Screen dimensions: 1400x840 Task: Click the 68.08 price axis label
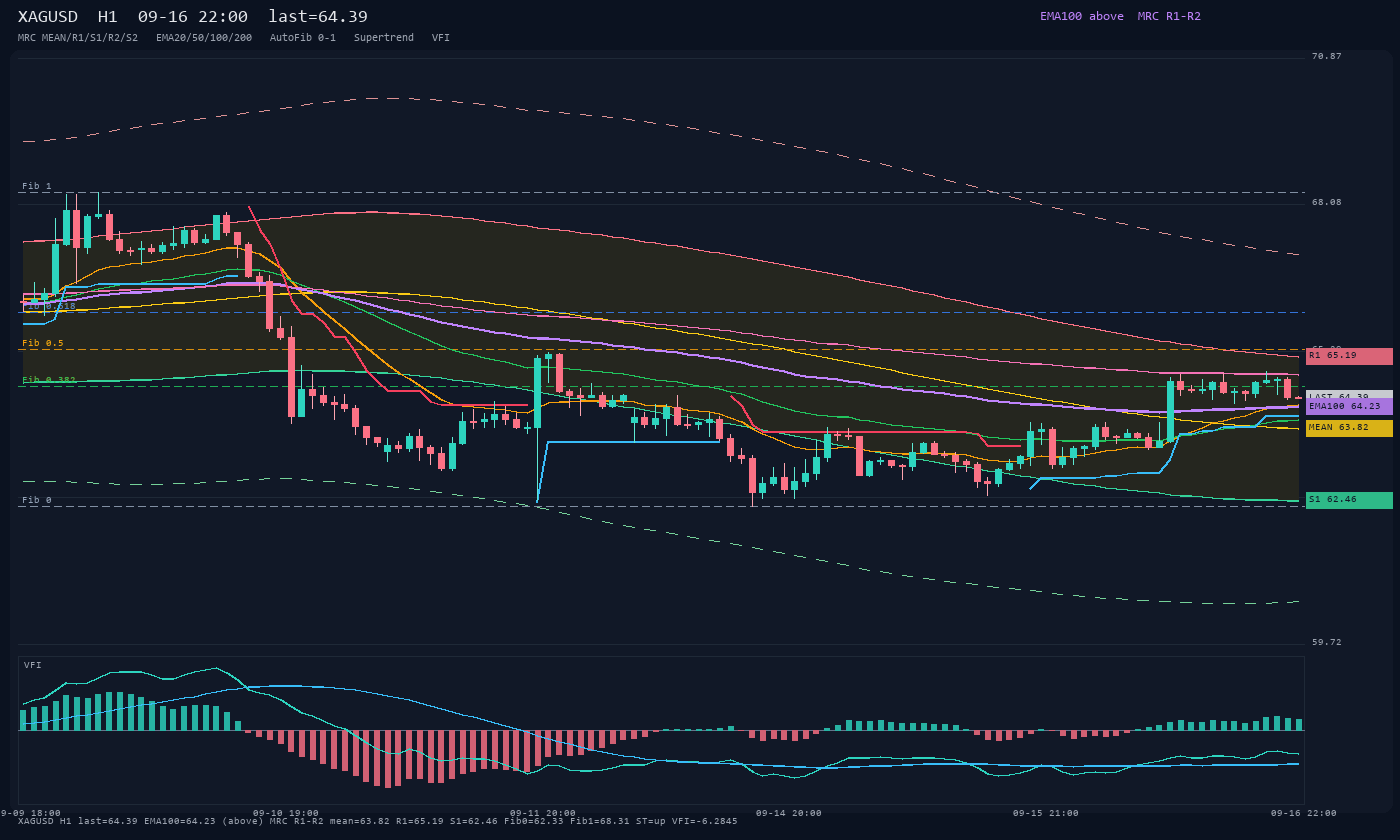[x=1327, y=202]
